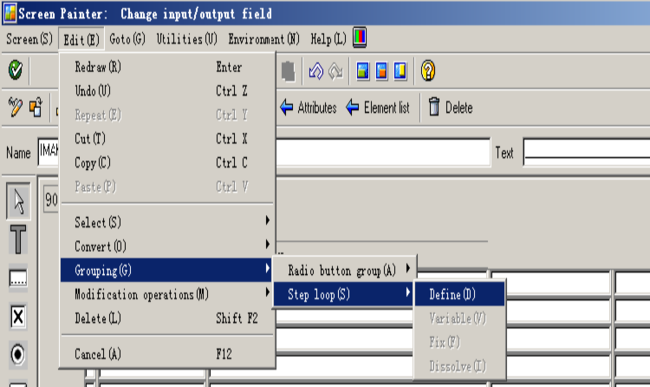Open the Environment(N) menu
Viewport: 650px width, 387px height.
264,39
